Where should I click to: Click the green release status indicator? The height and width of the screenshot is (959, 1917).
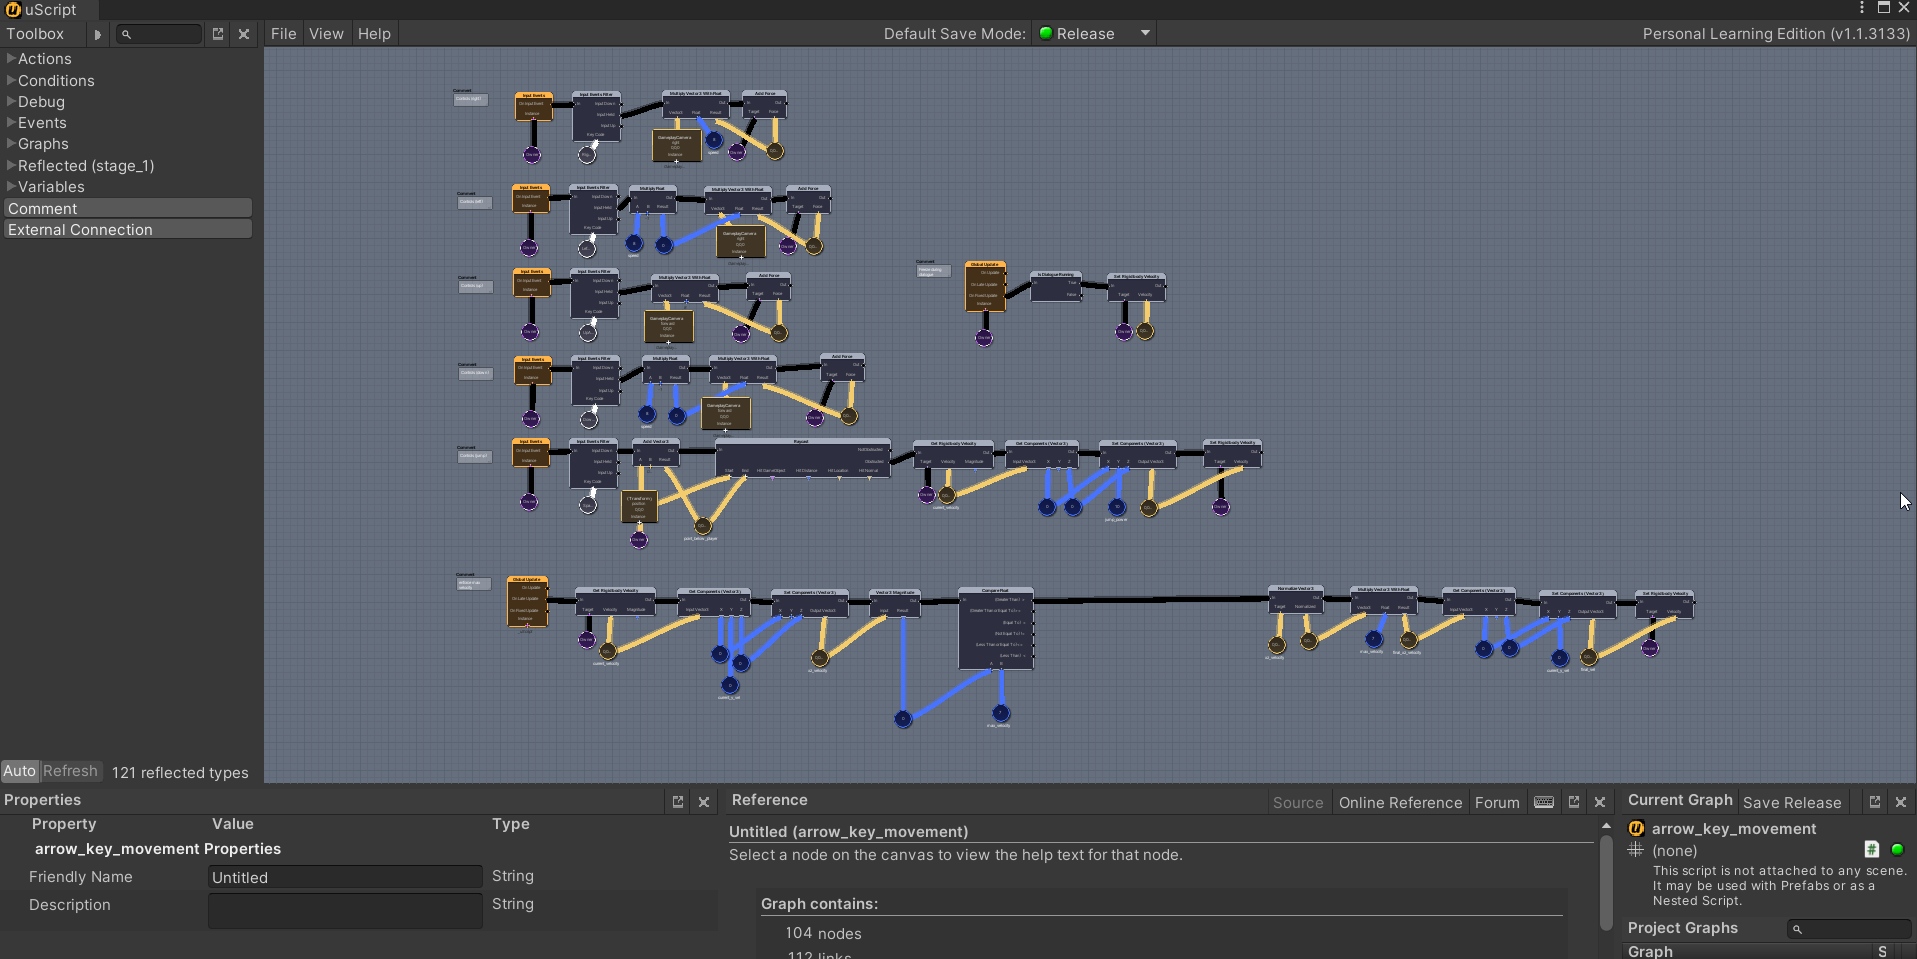click(x=1897, y=850)
